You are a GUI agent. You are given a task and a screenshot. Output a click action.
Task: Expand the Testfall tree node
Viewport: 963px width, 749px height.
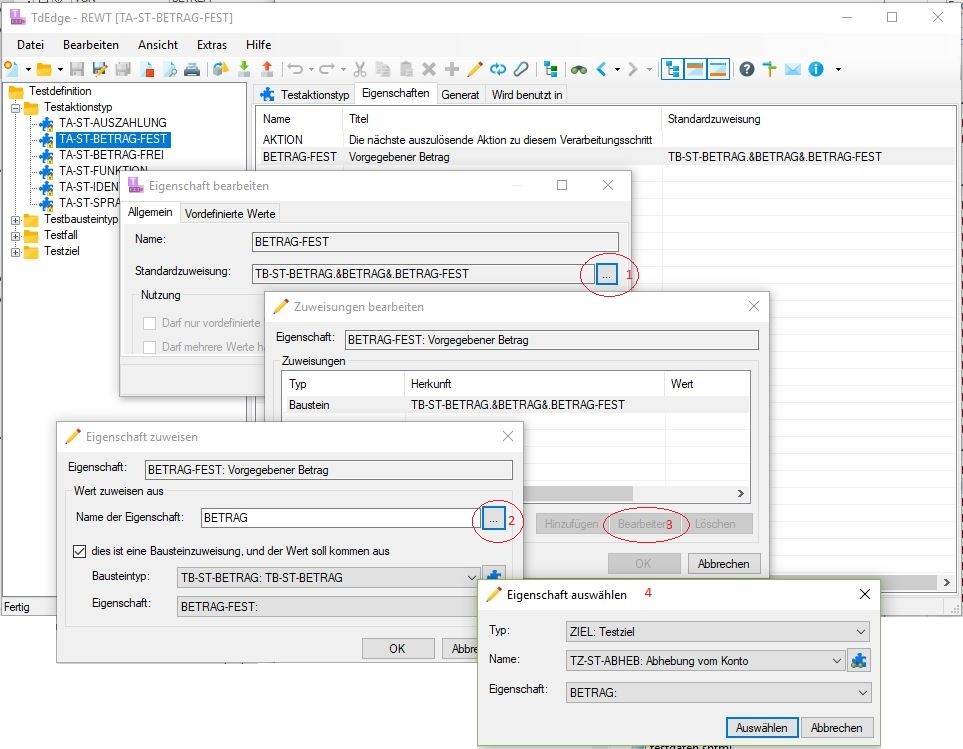[16, 235]
